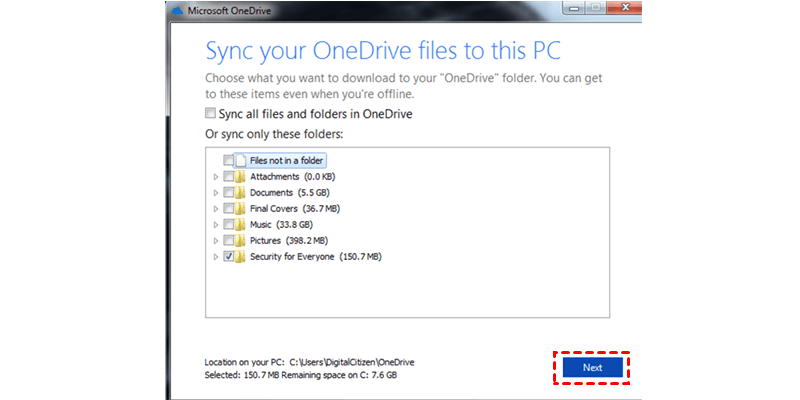This screenshot has width=800, height=400.
Task: Click the Security for Everyone folder icon
Action: (240, 257)
